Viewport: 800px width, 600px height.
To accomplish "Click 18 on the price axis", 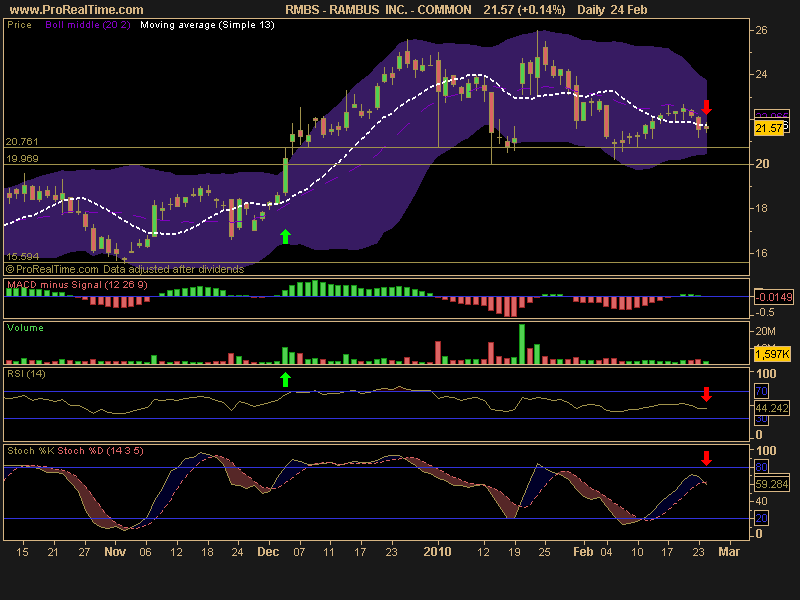I will click(x=761, y=208).
